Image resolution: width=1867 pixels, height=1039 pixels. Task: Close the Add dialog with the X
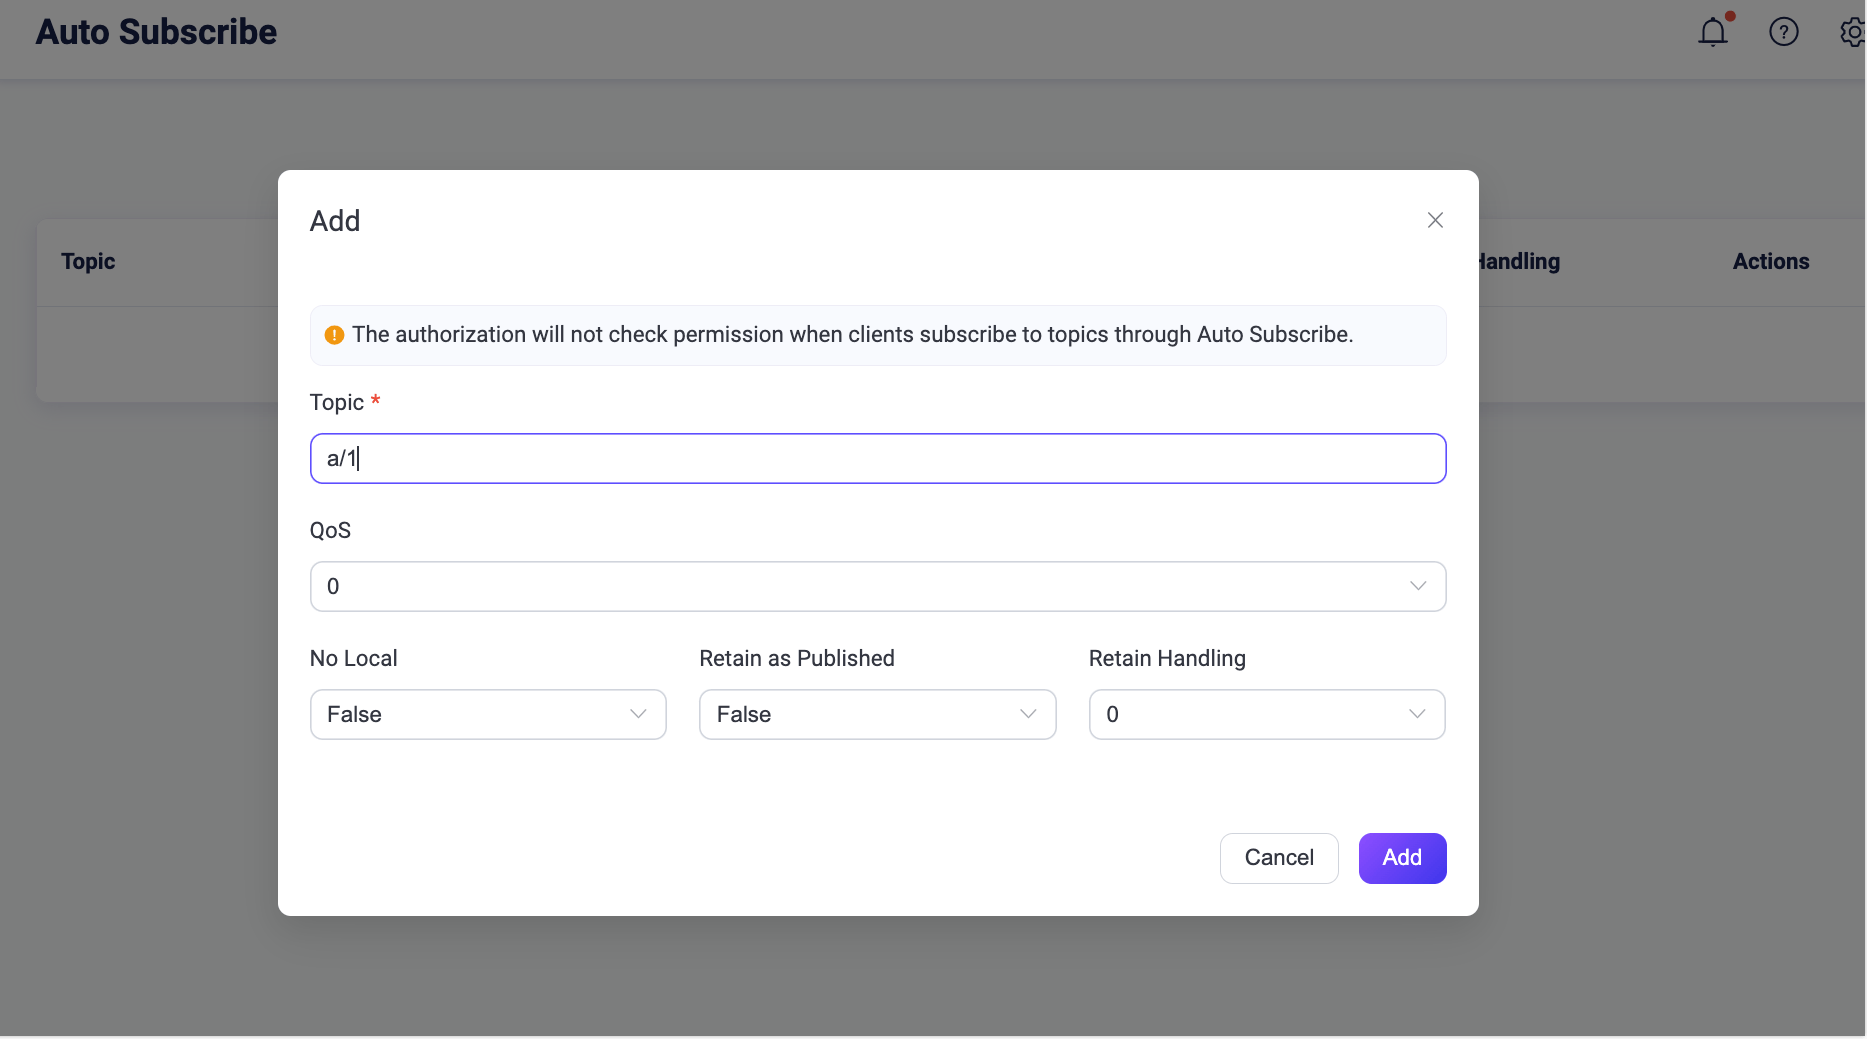[x=1435, y=220]
